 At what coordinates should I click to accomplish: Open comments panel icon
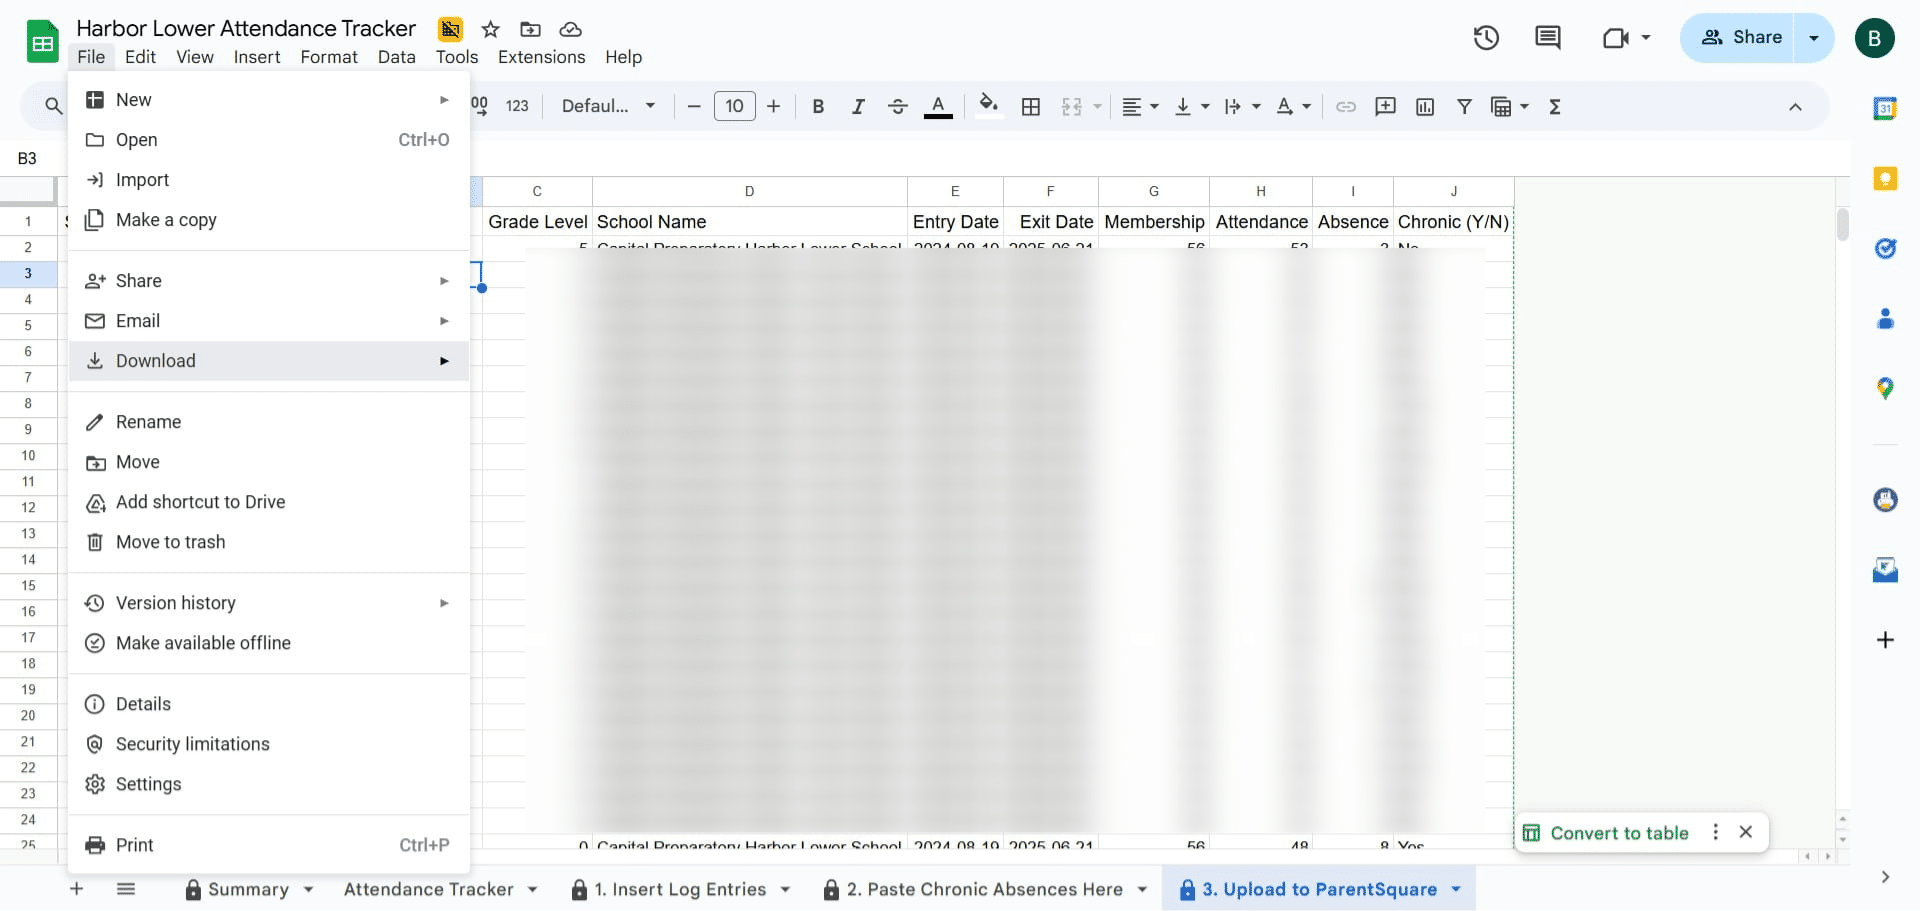click(x=1547, y=38)
